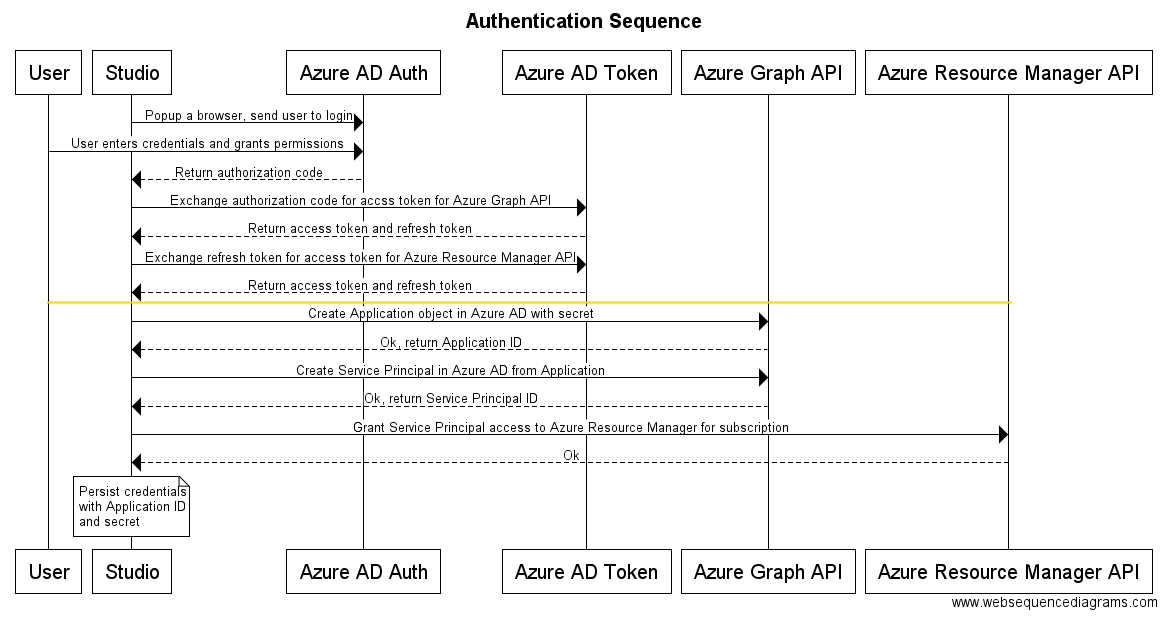1166x618 pixels.
Task: Click the top Azure Resource Manager API box
Action: coord(1008,73)
